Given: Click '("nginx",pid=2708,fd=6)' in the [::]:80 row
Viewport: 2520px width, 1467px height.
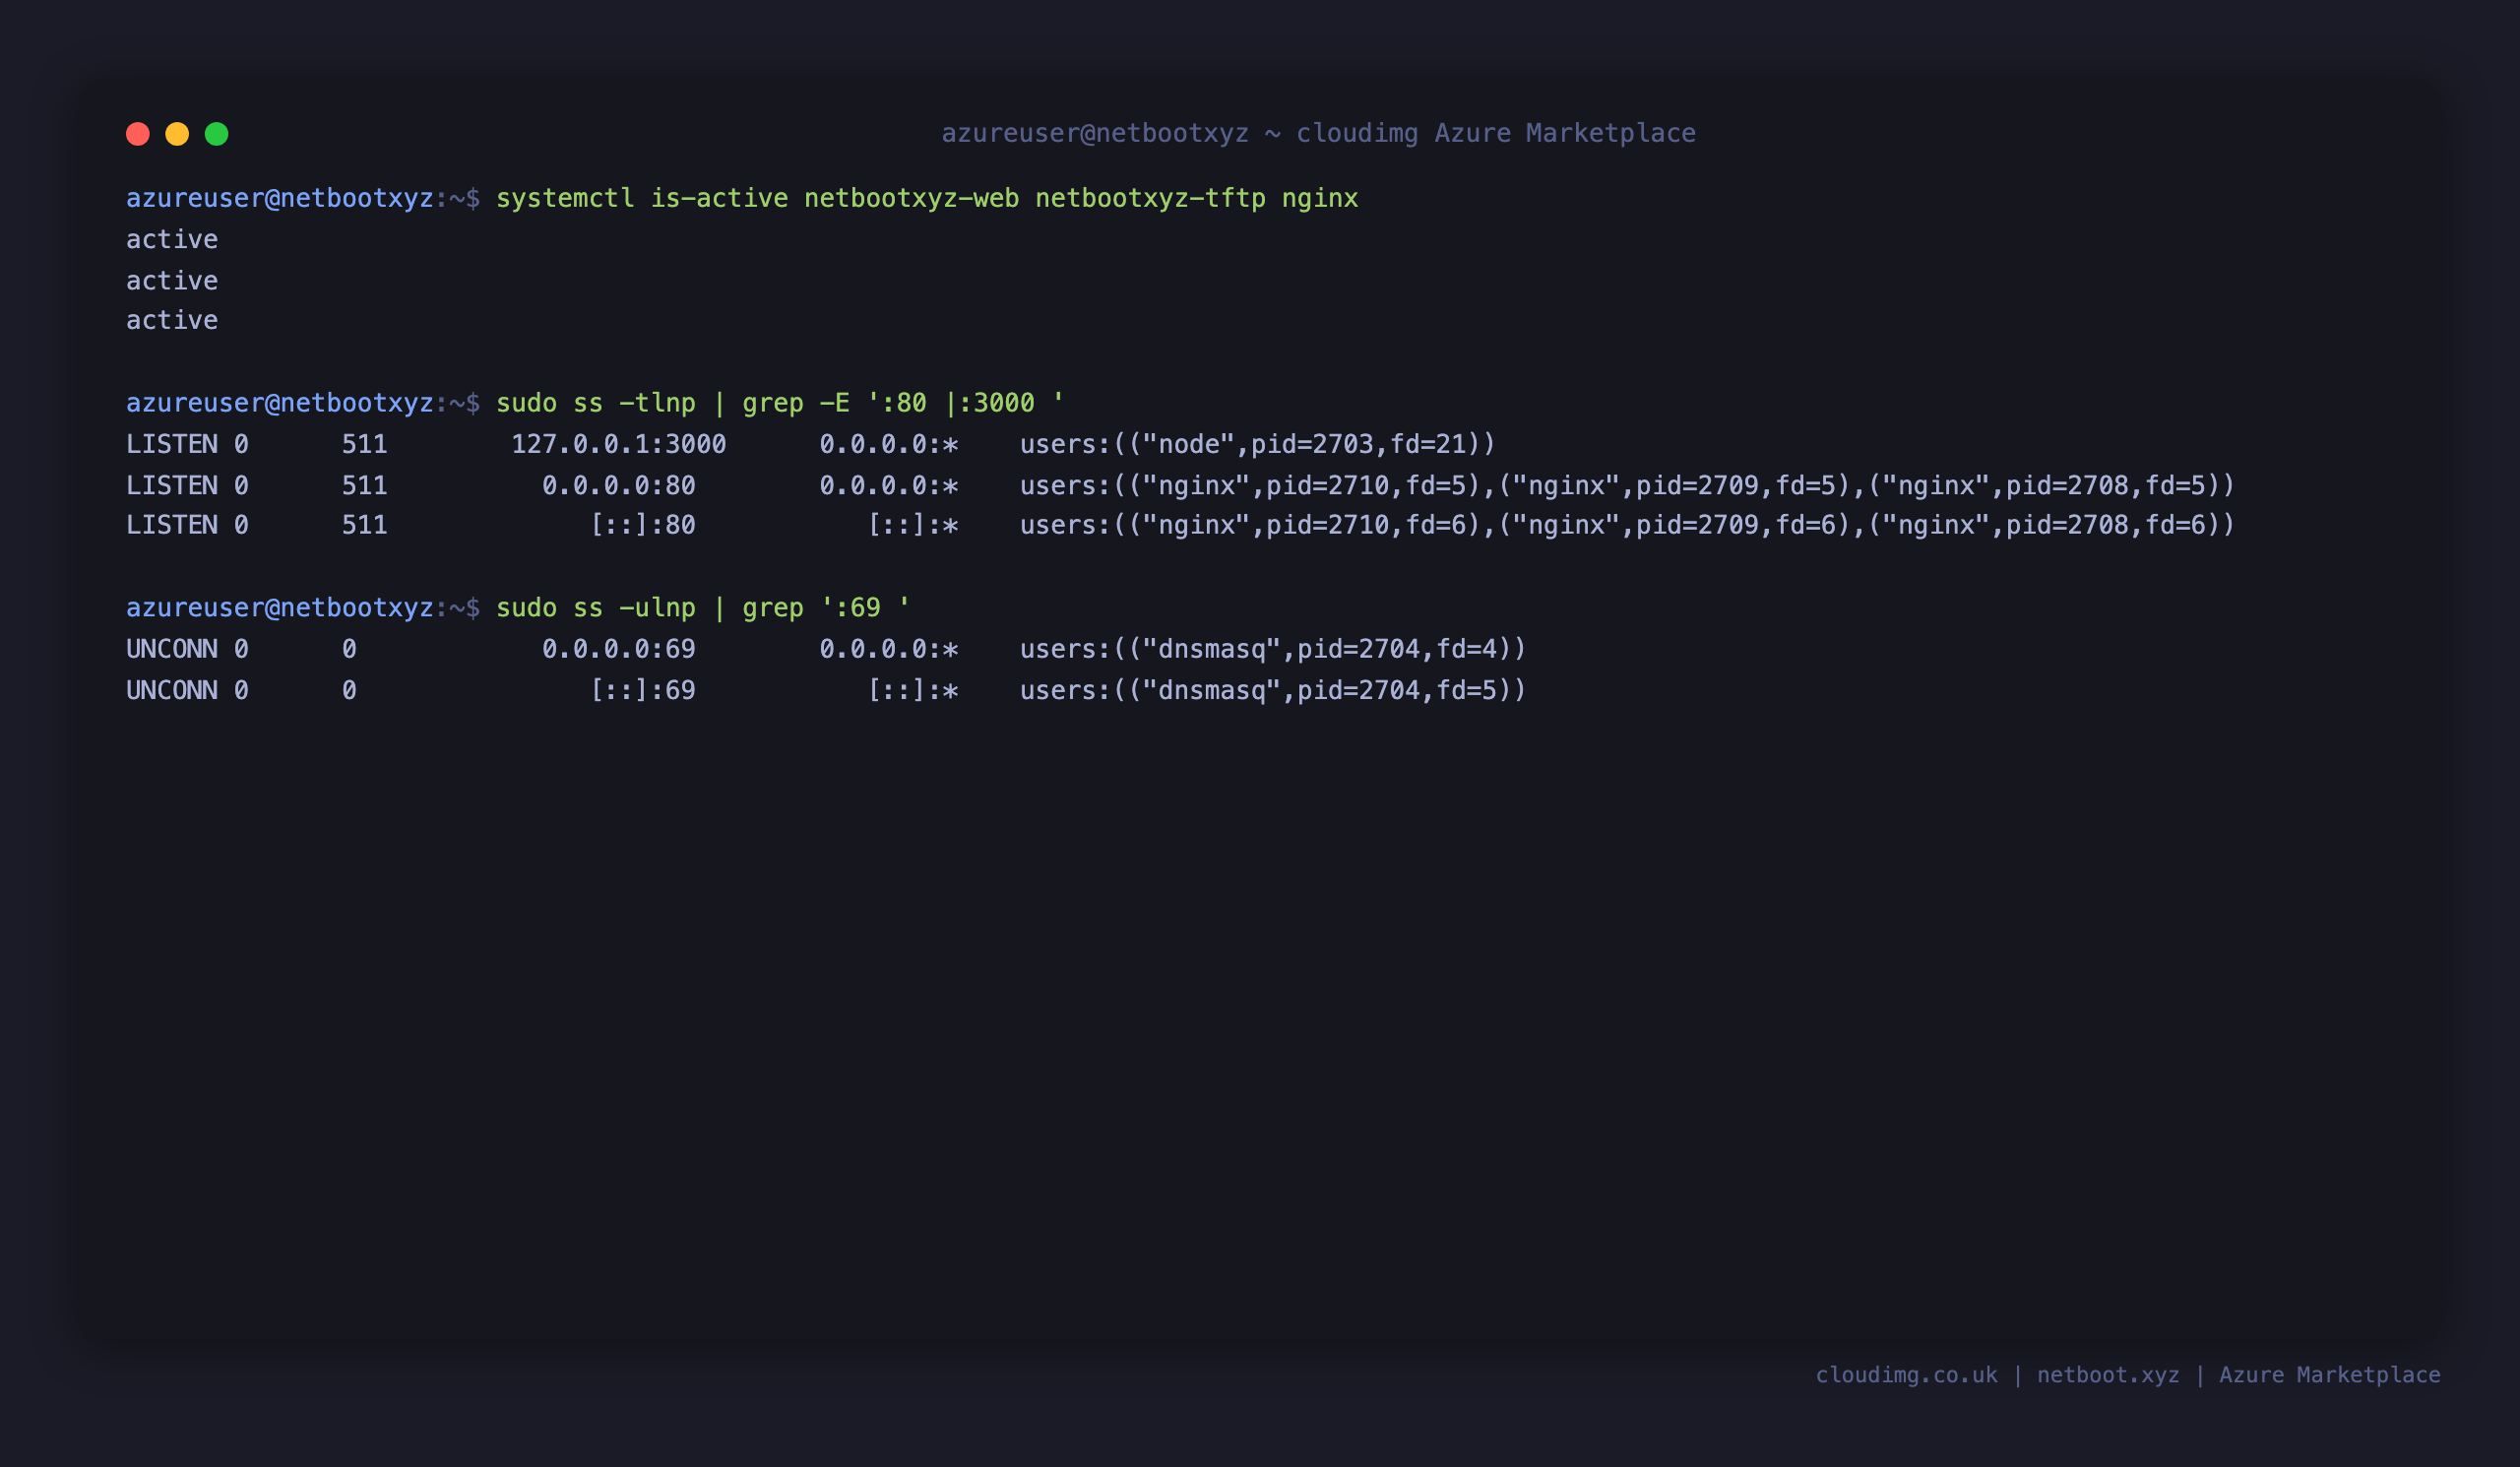Looking at the screenshot, I should pyautogui.click(x=2043, y=525).
